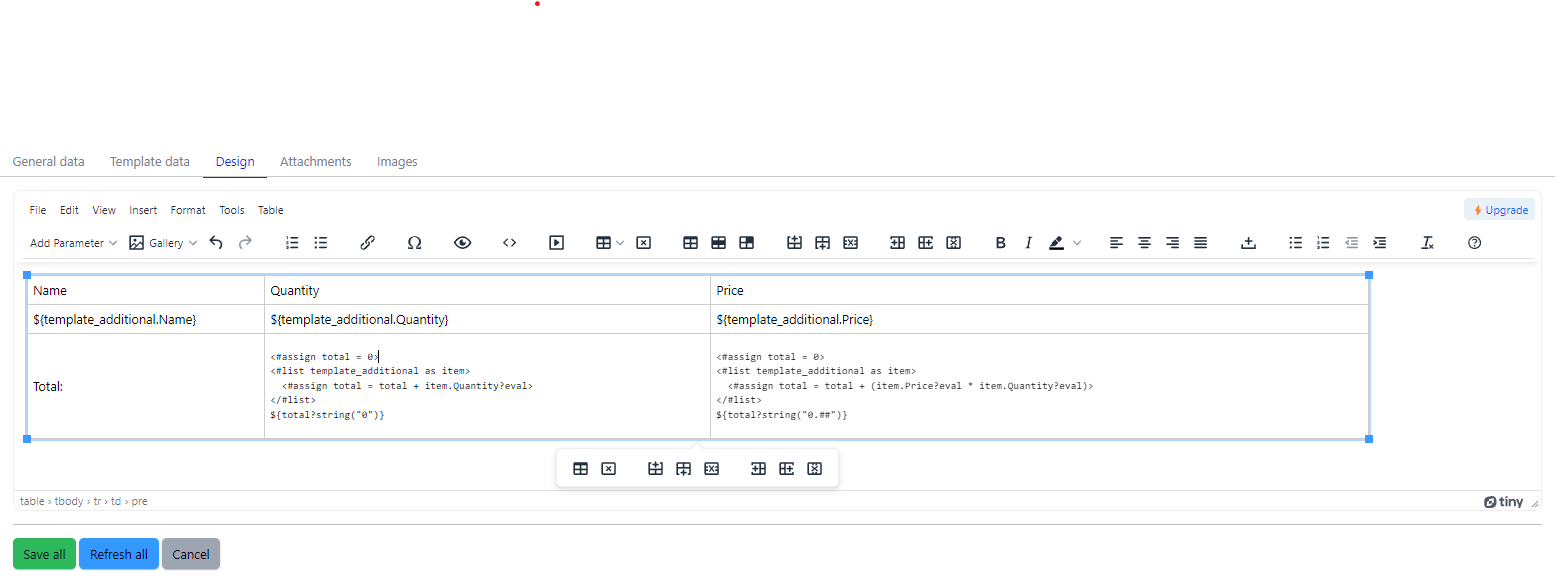Click Refresh all button
The image size is (1560, 579).
(x=119, y=554)
